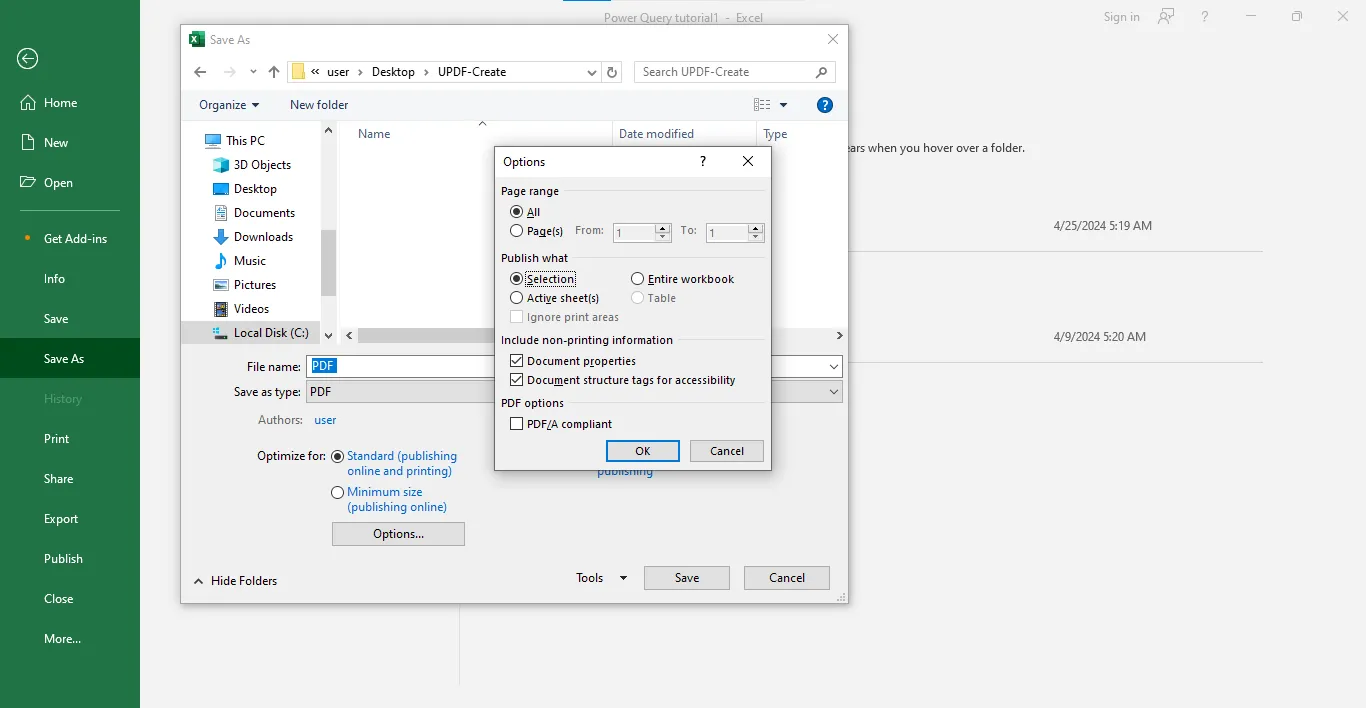Select Print from the backstage menu
This screenshot has height=708, width=1366.
tap(55, 438)
